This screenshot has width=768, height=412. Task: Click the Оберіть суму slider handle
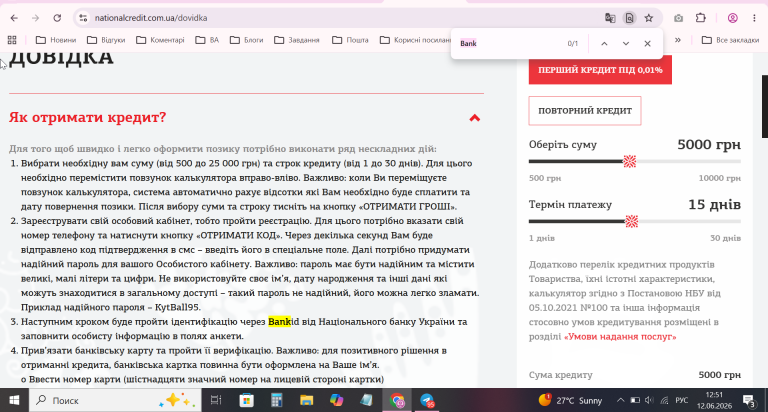tap(629, 161)
